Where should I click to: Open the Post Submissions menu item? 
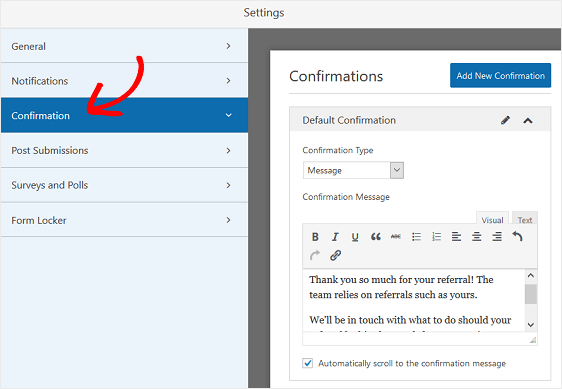pos(124,150)
